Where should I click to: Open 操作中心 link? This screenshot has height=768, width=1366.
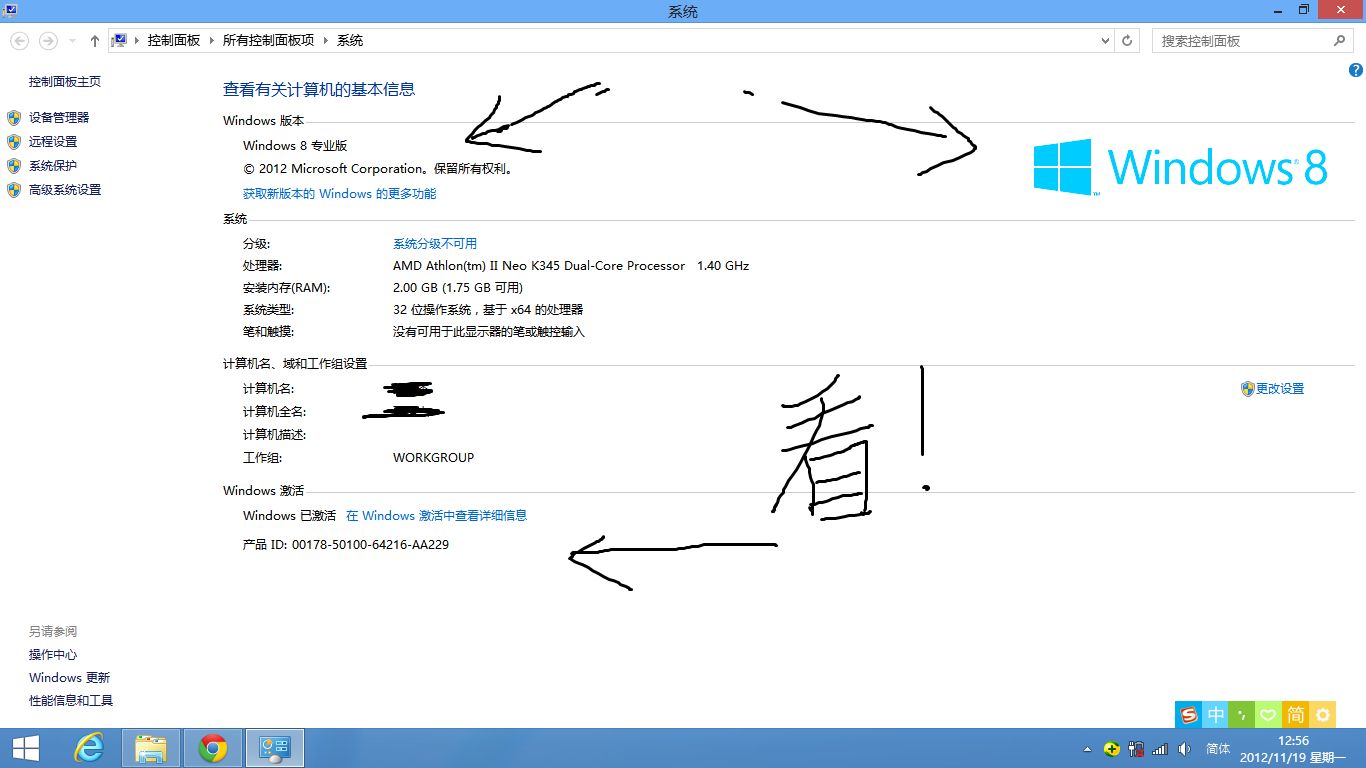[53, 655]
